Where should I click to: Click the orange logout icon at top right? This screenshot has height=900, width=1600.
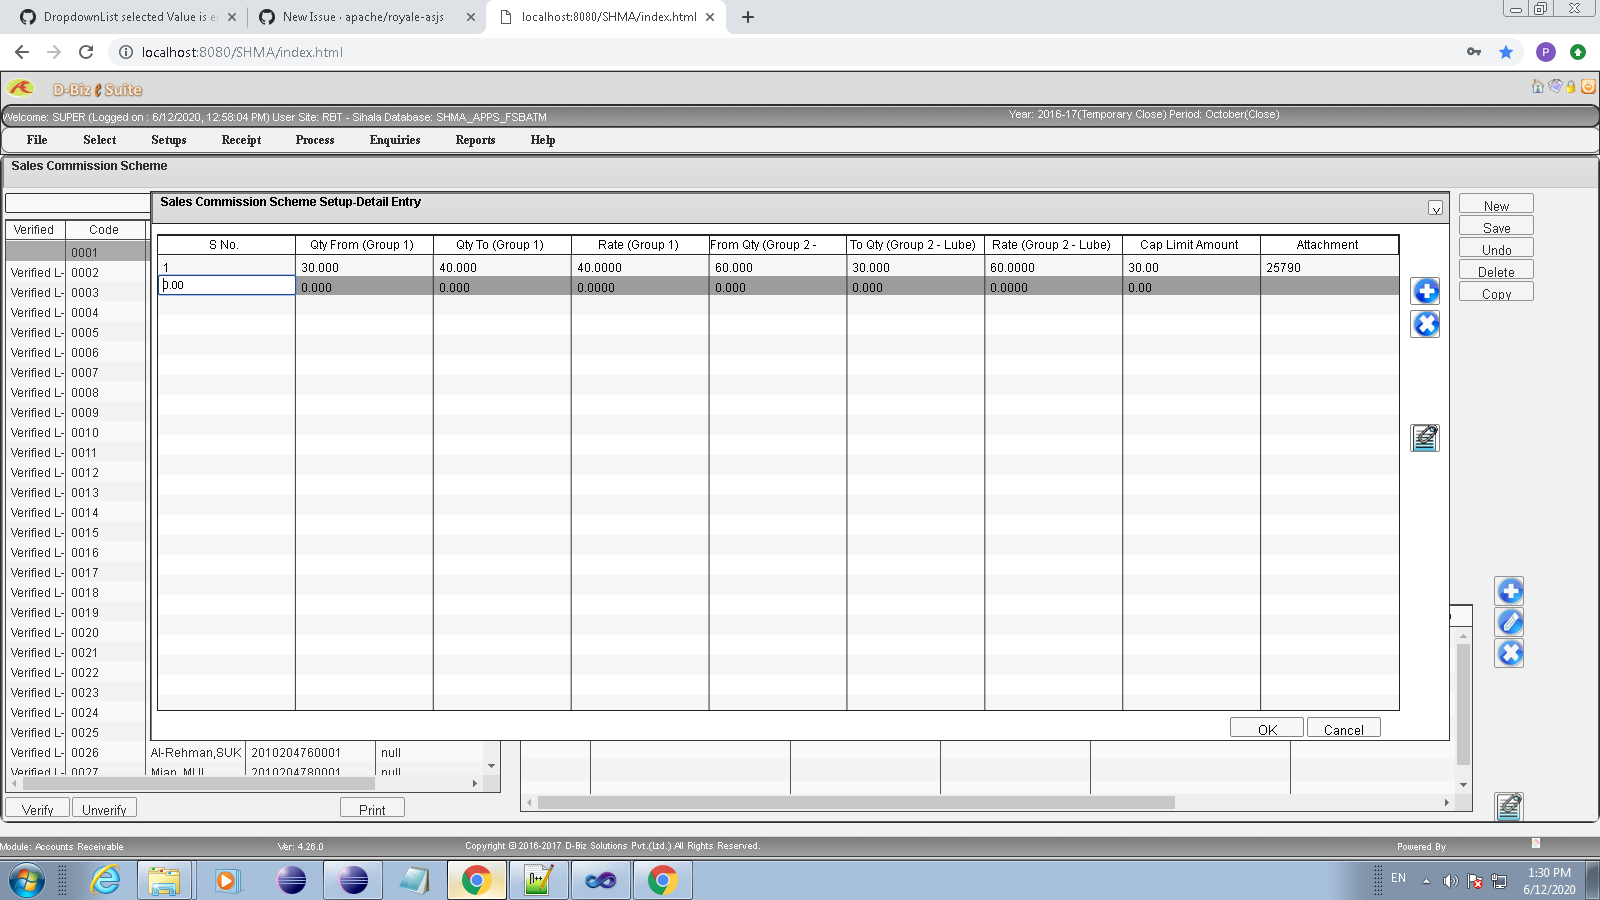1588,88
